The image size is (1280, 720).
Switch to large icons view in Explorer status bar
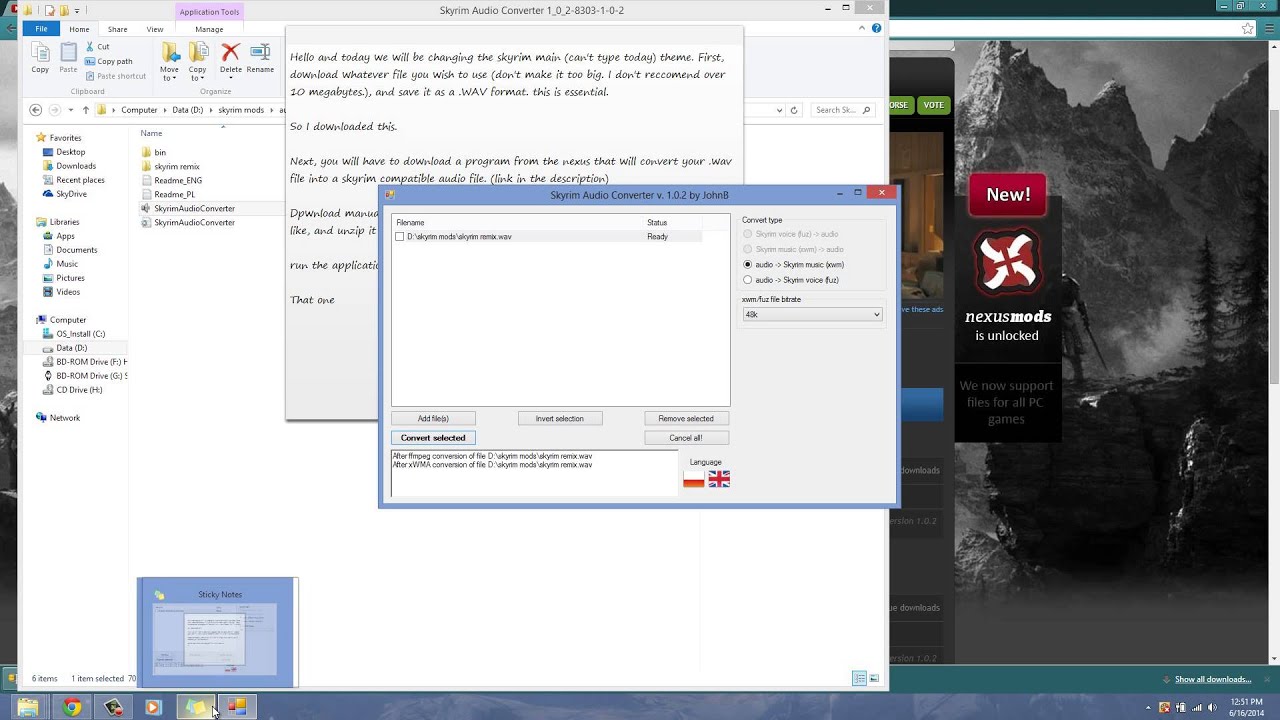(874, 679)
